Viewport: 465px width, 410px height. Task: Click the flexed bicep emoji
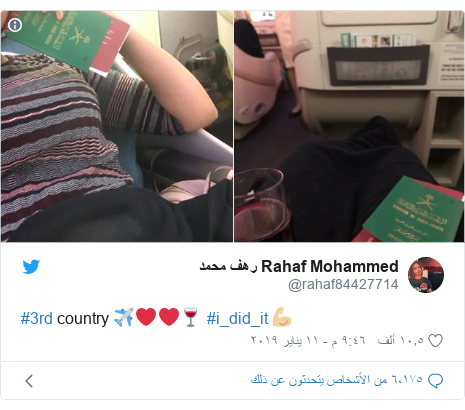[282, 317]
